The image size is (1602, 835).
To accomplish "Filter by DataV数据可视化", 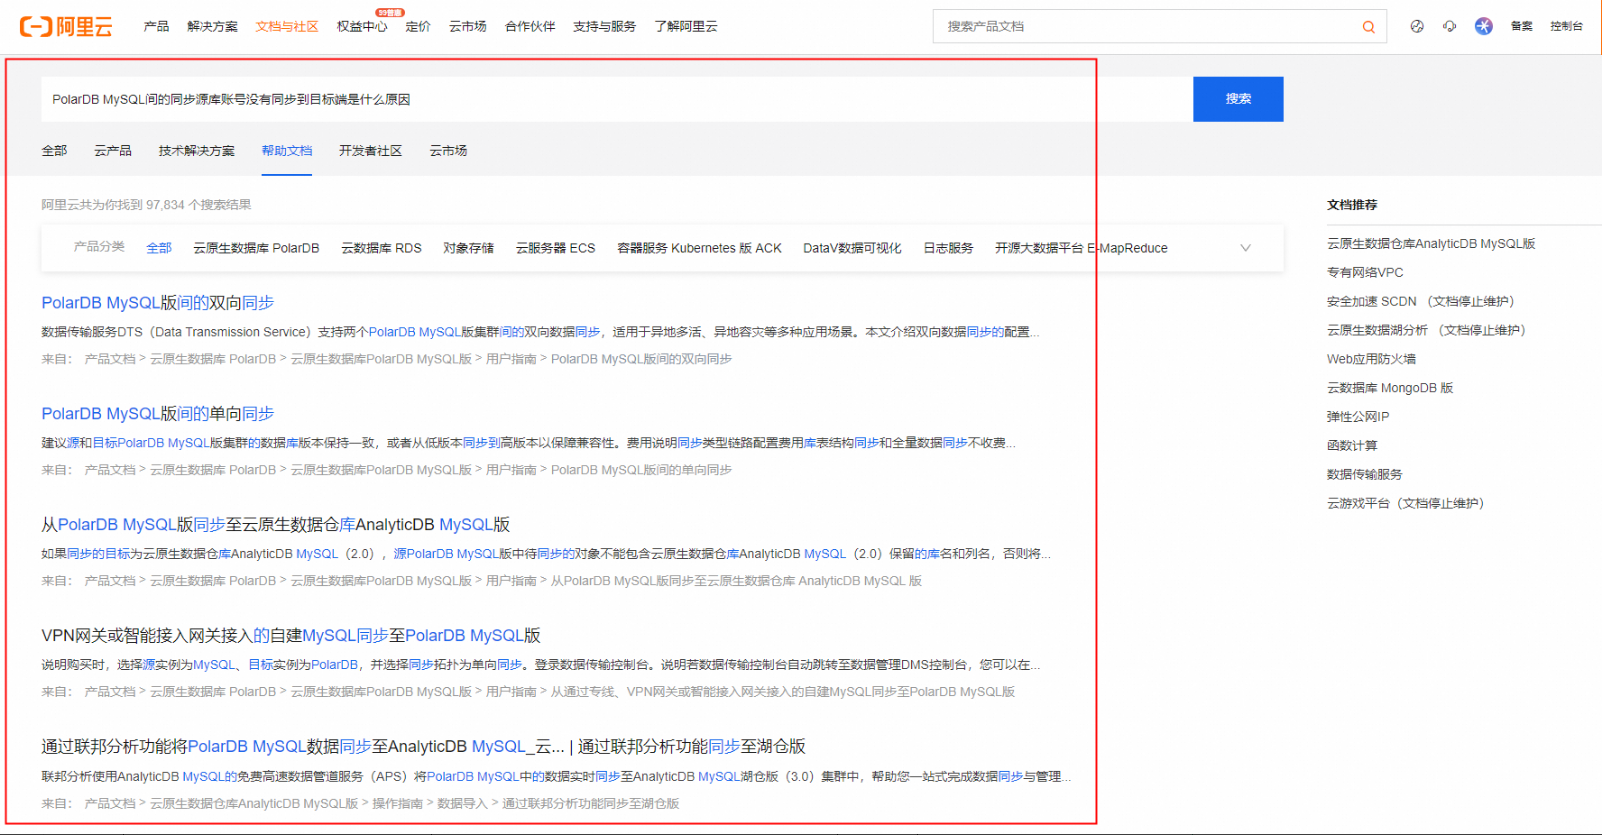I will coord(852,248).
